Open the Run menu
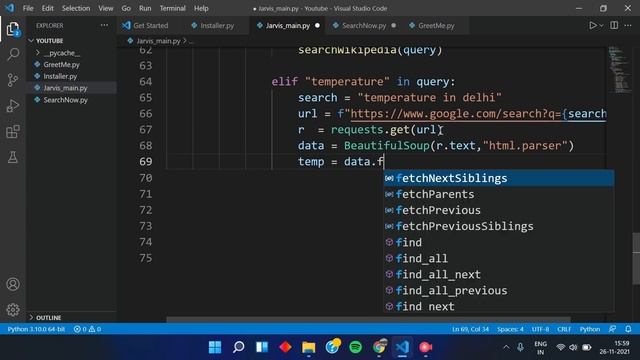The height and width of the screenshot is (360, 640). coord(145,8)
